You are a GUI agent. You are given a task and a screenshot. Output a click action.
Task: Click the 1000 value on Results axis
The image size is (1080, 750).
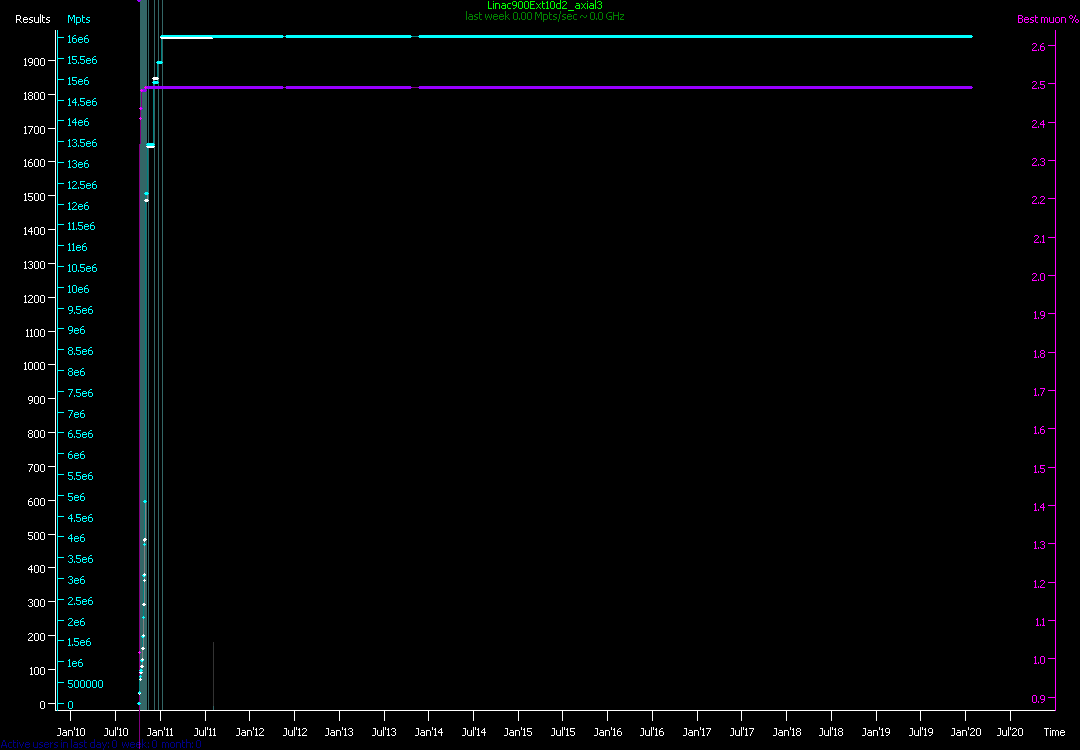32,366
